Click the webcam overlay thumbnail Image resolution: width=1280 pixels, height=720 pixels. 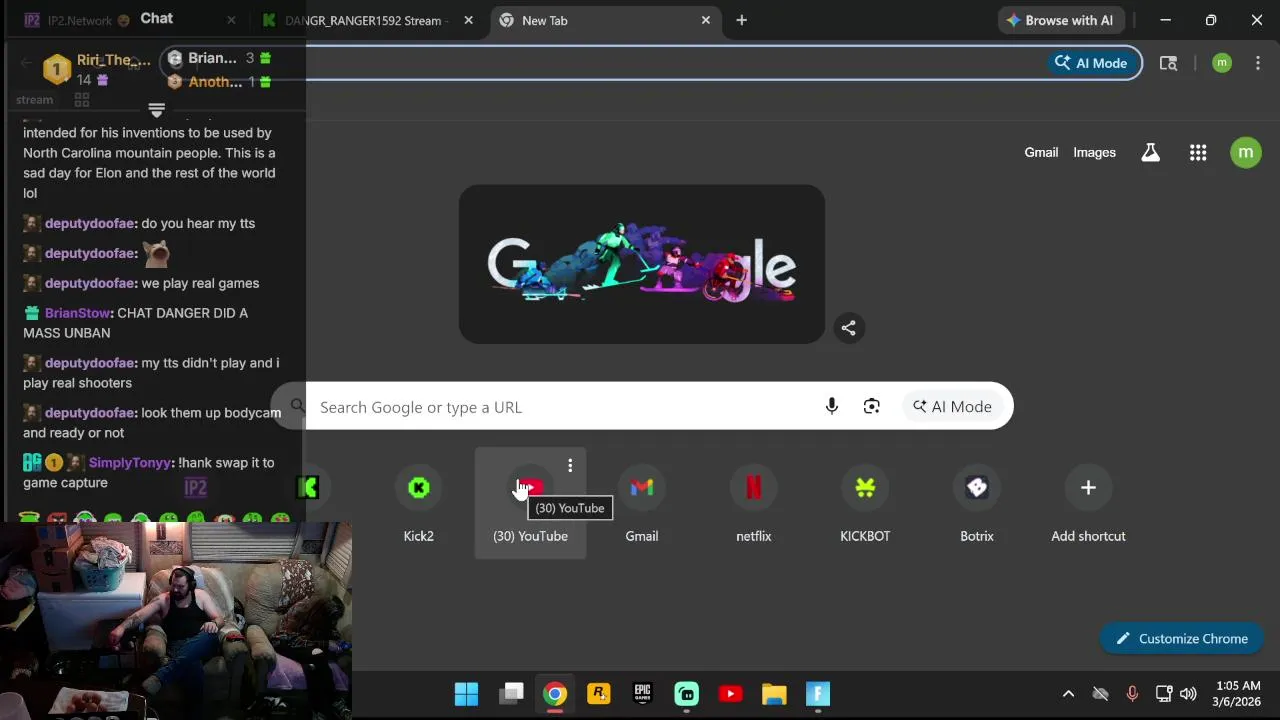pos(176,620)
